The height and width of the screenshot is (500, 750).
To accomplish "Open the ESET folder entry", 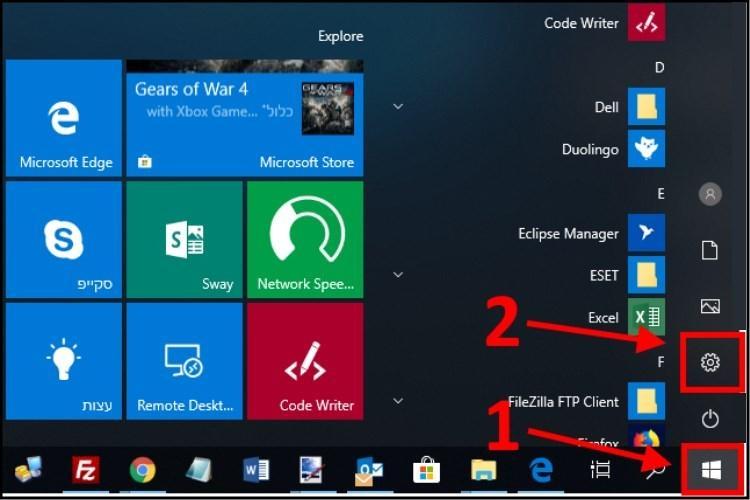I will (x=627, y=275).
